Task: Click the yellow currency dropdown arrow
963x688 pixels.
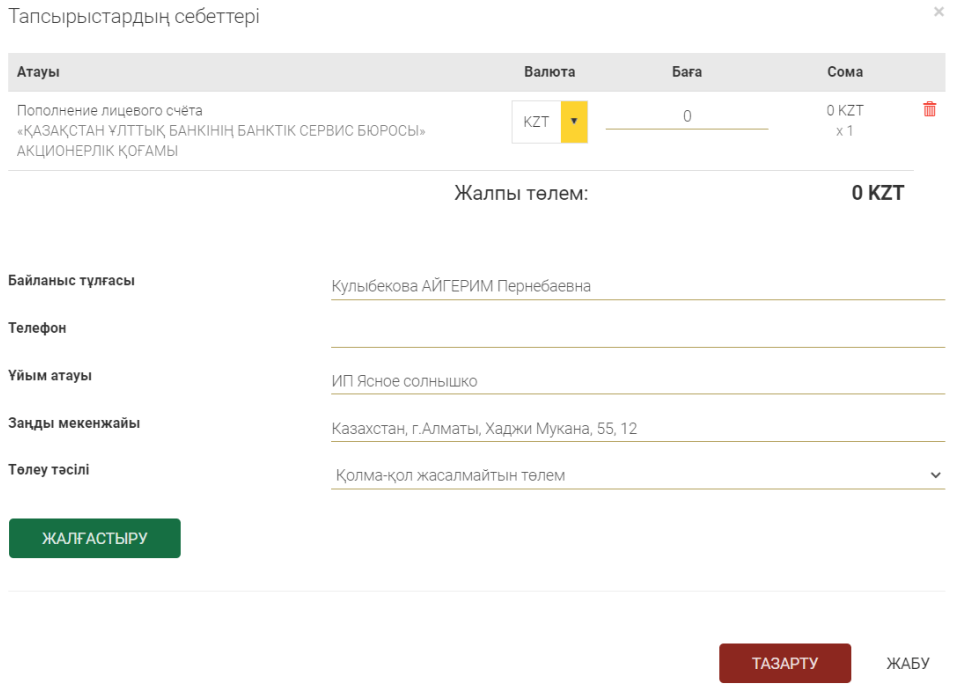Action: click(574, 122)
